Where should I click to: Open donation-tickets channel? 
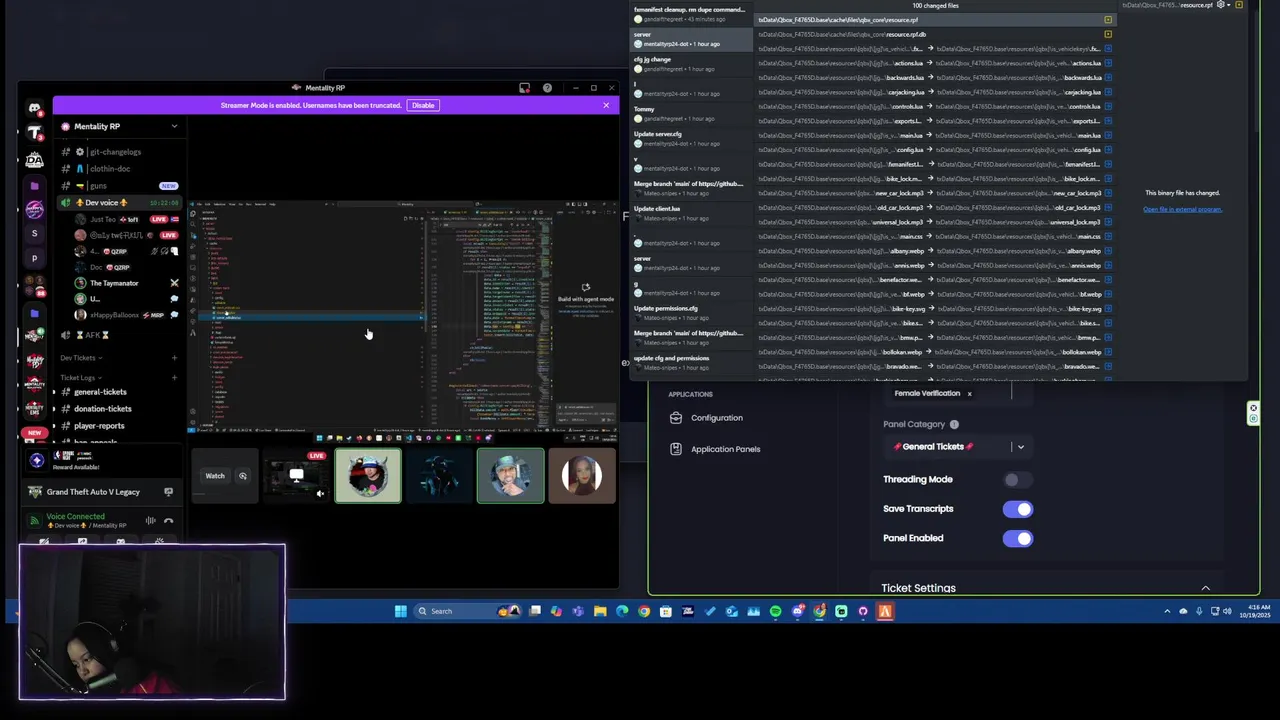tap(118, 409)
